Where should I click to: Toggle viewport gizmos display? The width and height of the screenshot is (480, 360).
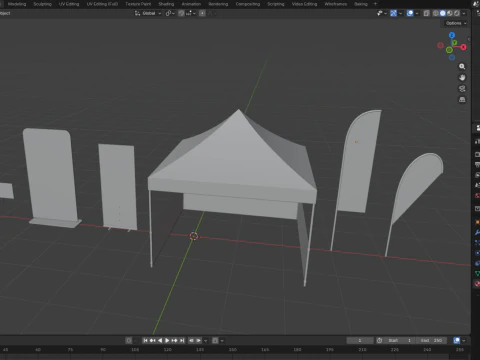pos(393,13)
